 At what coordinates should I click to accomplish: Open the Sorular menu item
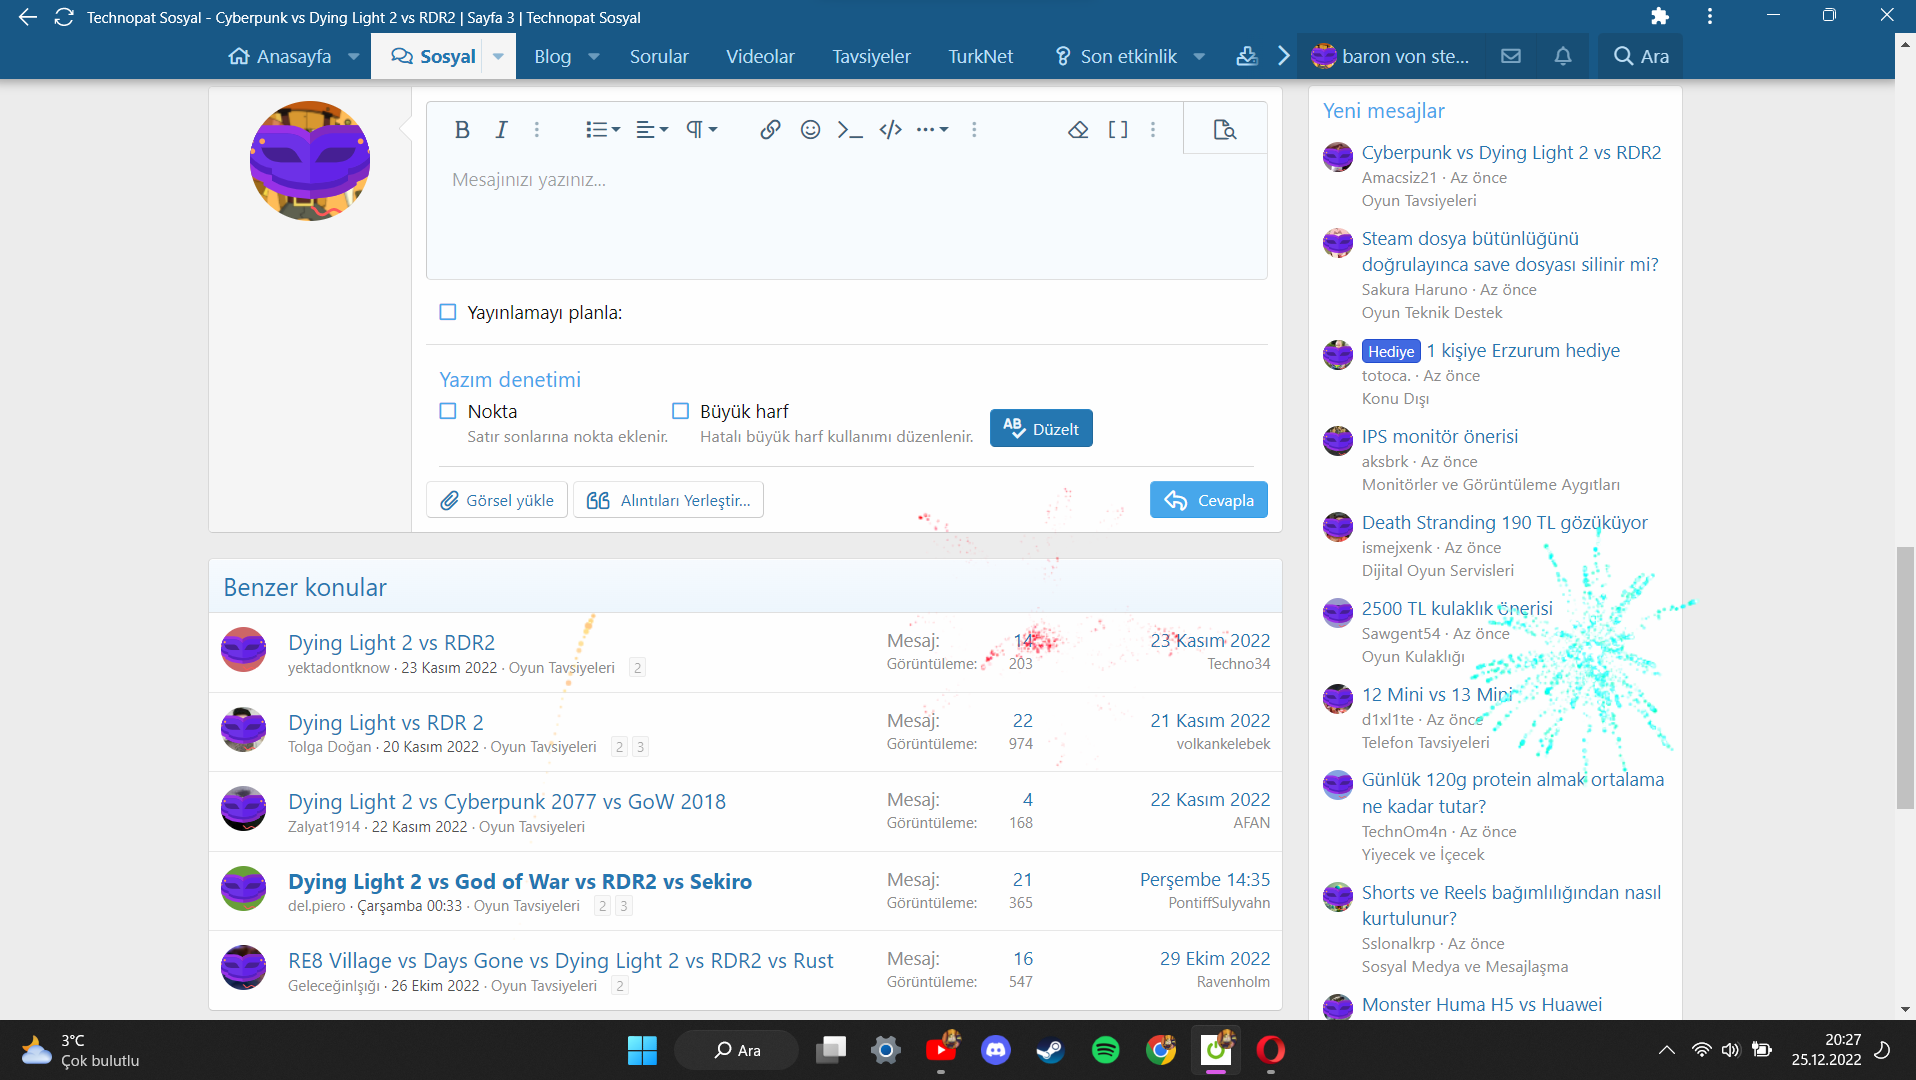pos(659,56)
